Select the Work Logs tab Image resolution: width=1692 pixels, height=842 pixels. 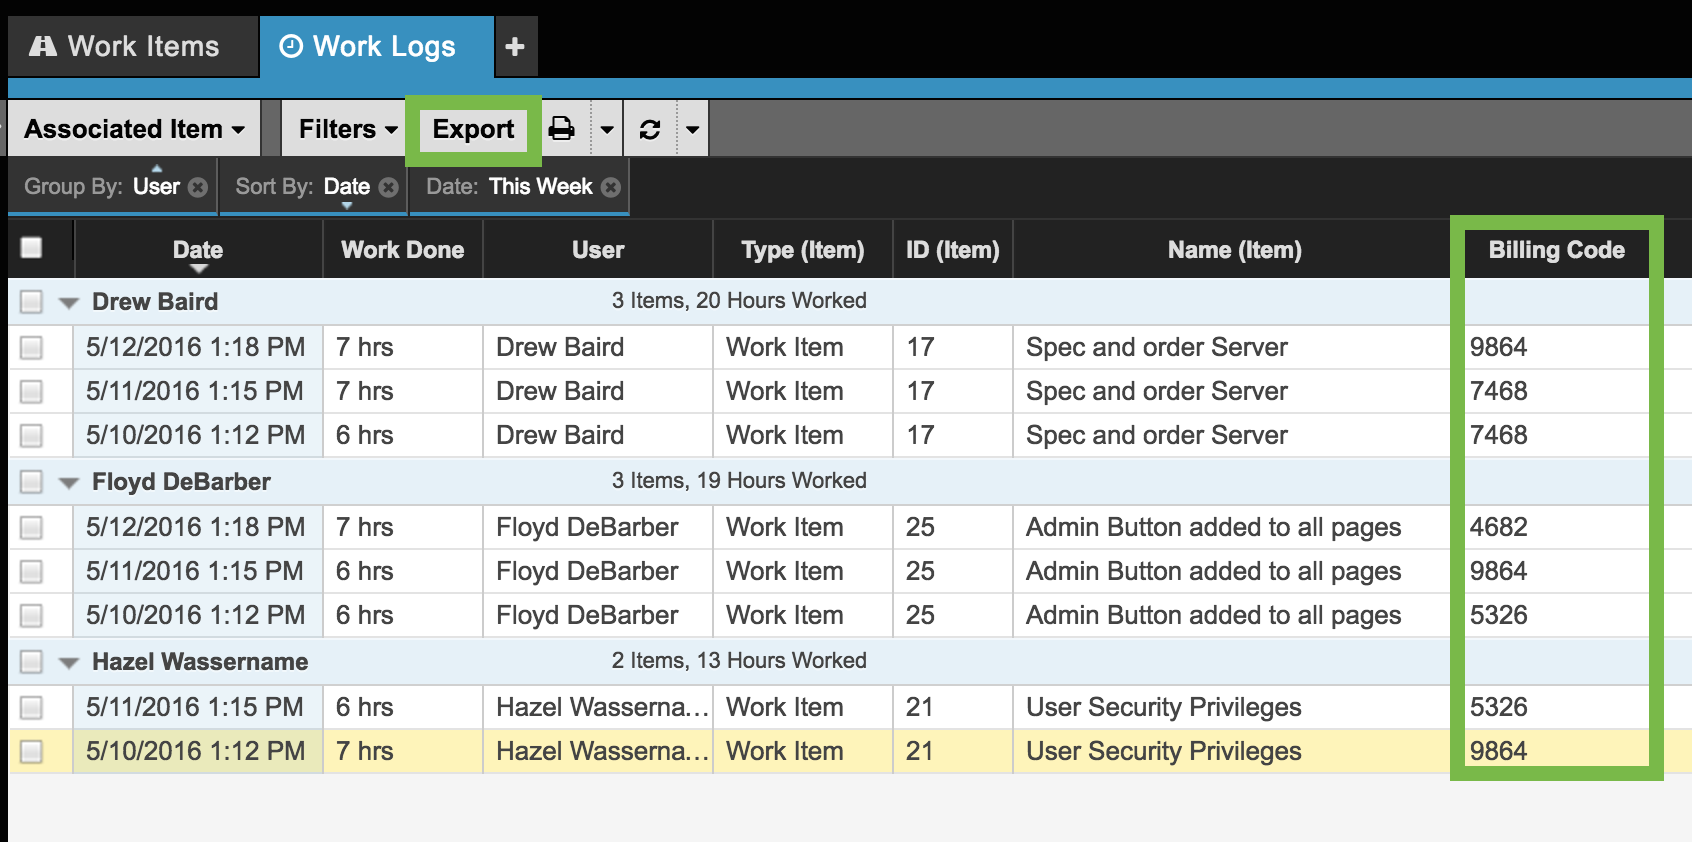[368, 47]
